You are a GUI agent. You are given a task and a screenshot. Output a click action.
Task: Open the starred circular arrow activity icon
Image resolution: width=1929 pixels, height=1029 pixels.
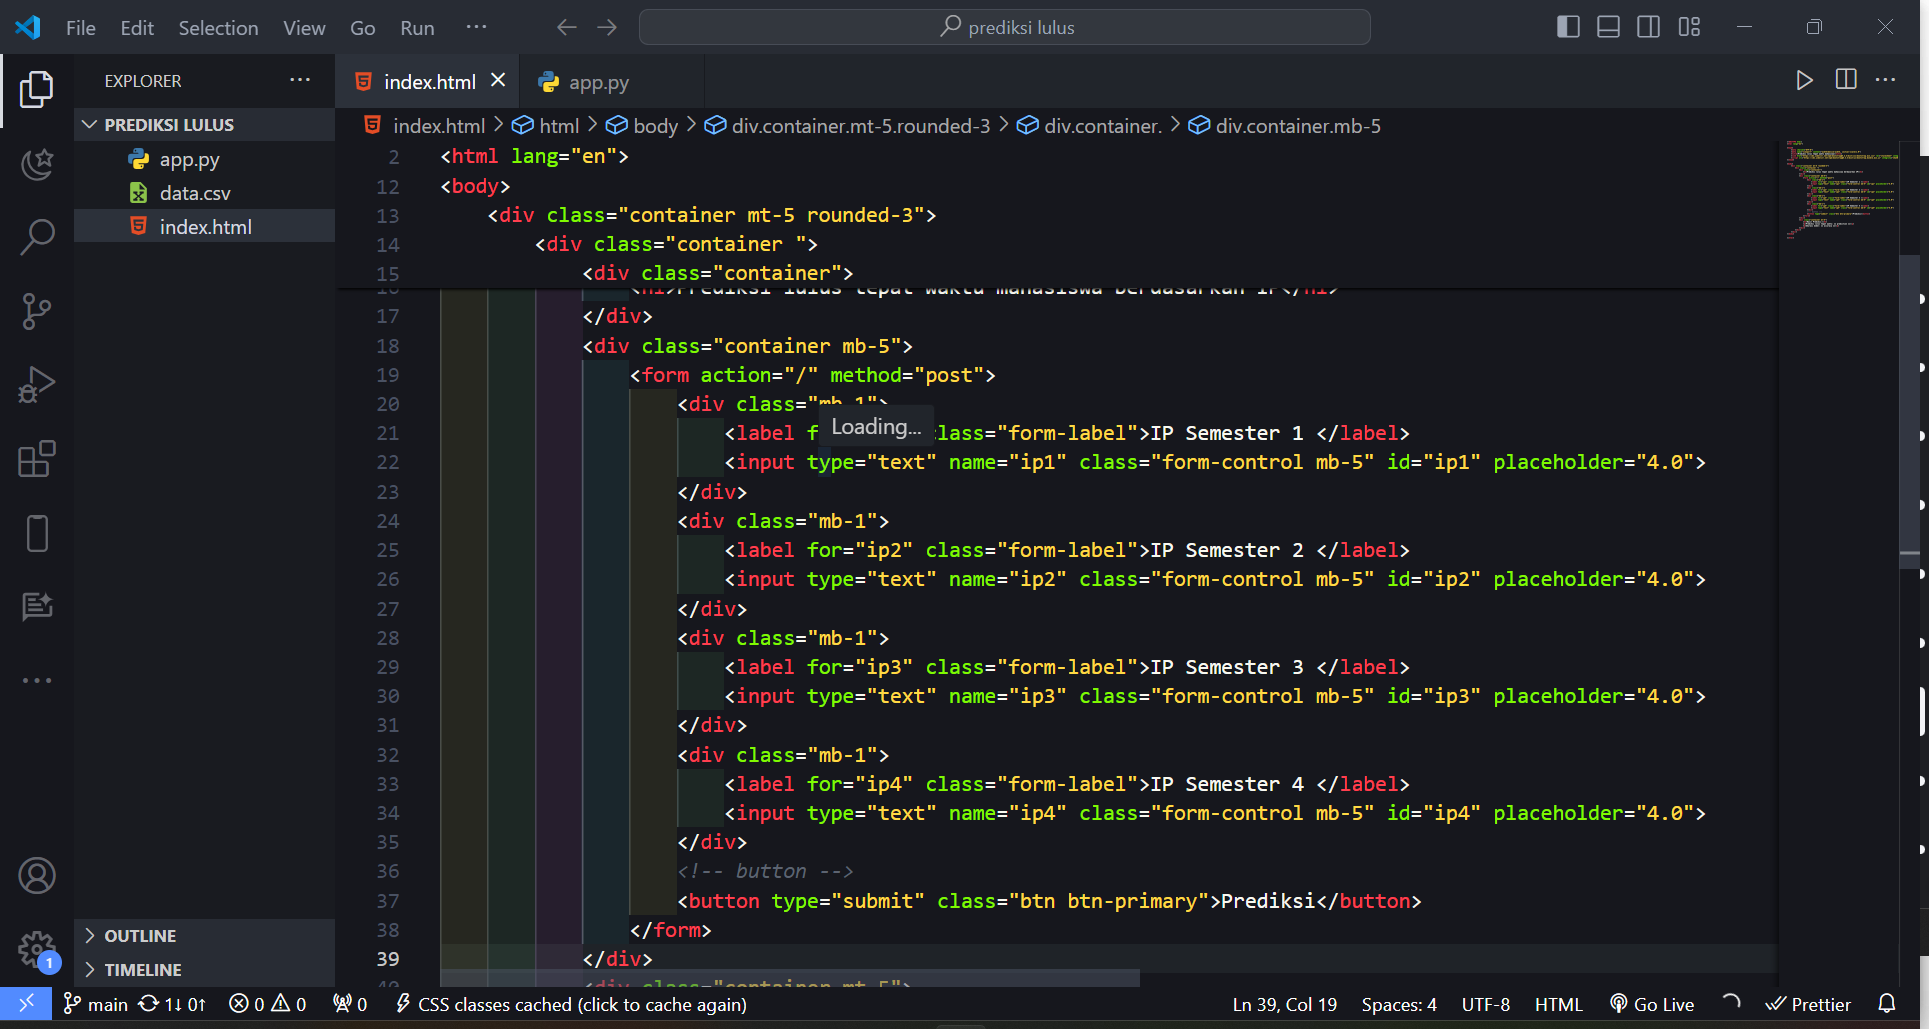37,163
